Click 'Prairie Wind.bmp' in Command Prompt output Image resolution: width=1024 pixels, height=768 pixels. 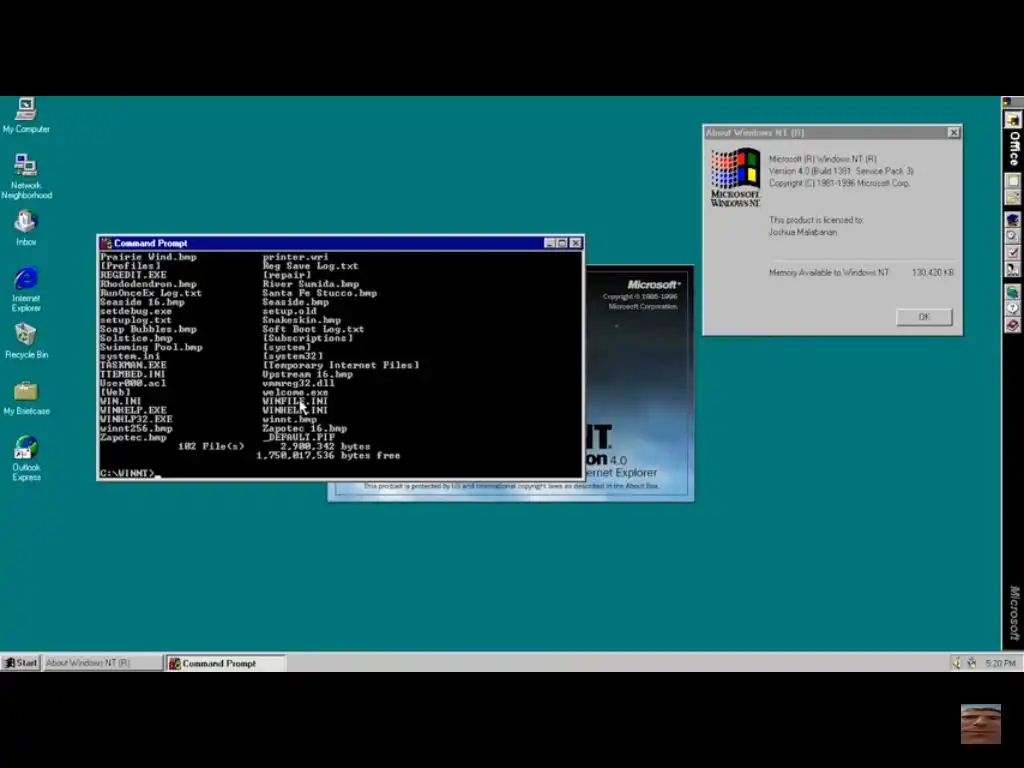pyautogui.click(x=148, y=257)
